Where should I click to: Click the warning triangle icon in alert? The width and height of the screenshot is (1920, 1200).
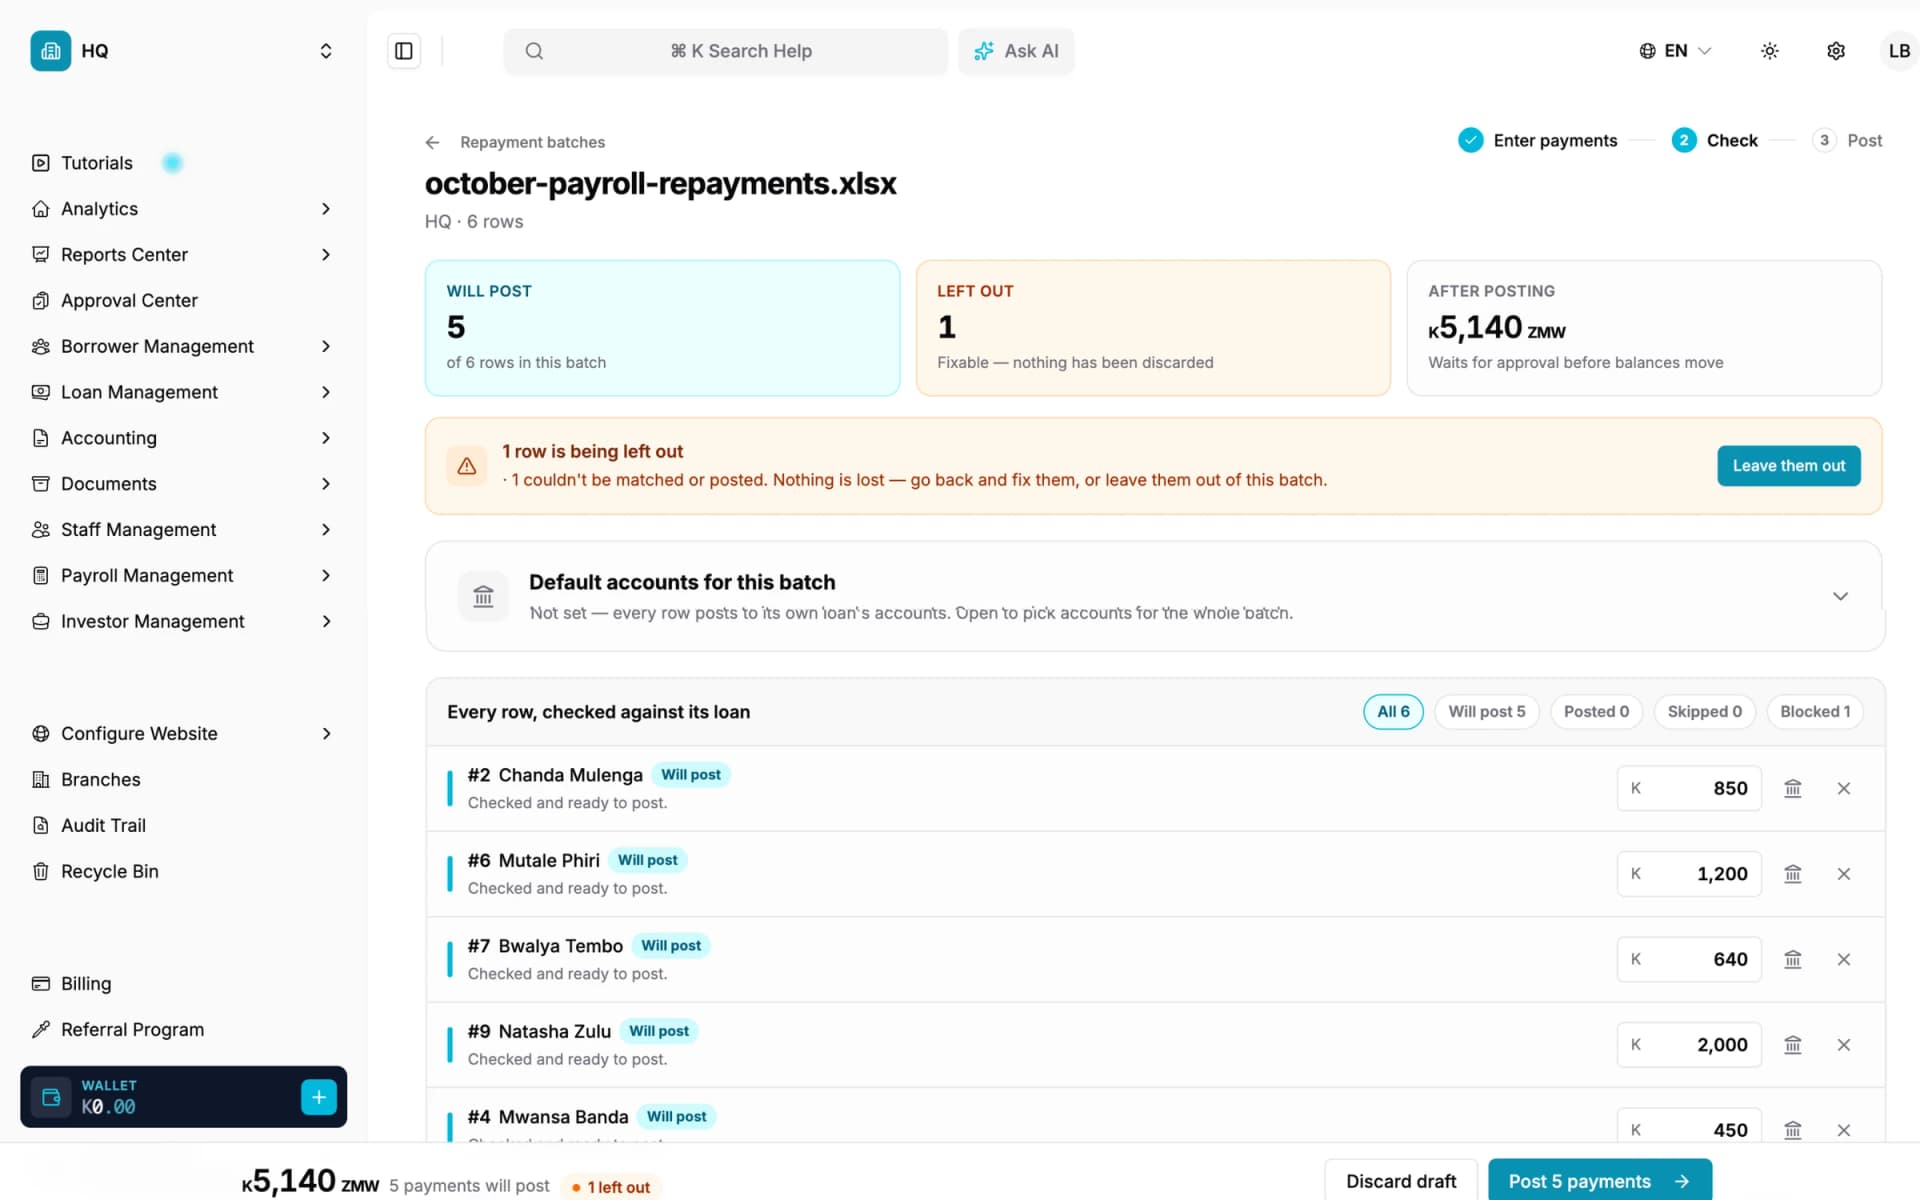[x=466, y=466]
